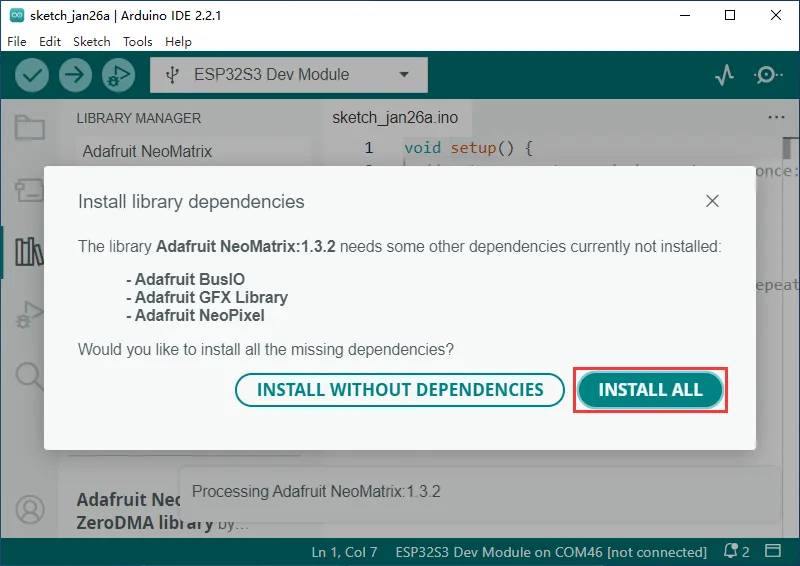Open the Sketch menu
Image resolution: width=800 pixels, height=566 pixels.
92,42
